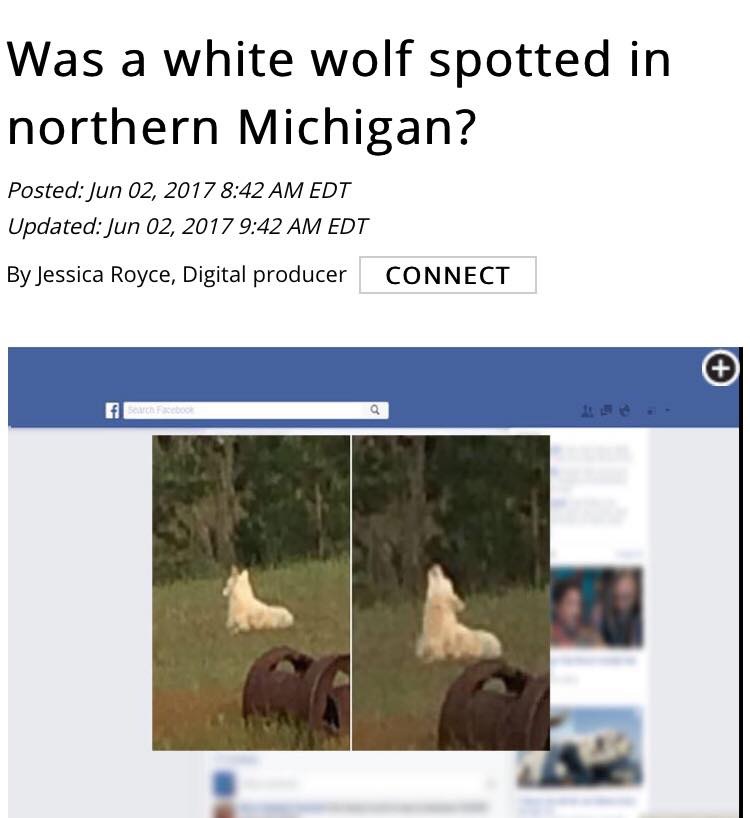Open the Facebook notifications globe icon
This screenshot has height=818, width=750.
click(624, 411)
